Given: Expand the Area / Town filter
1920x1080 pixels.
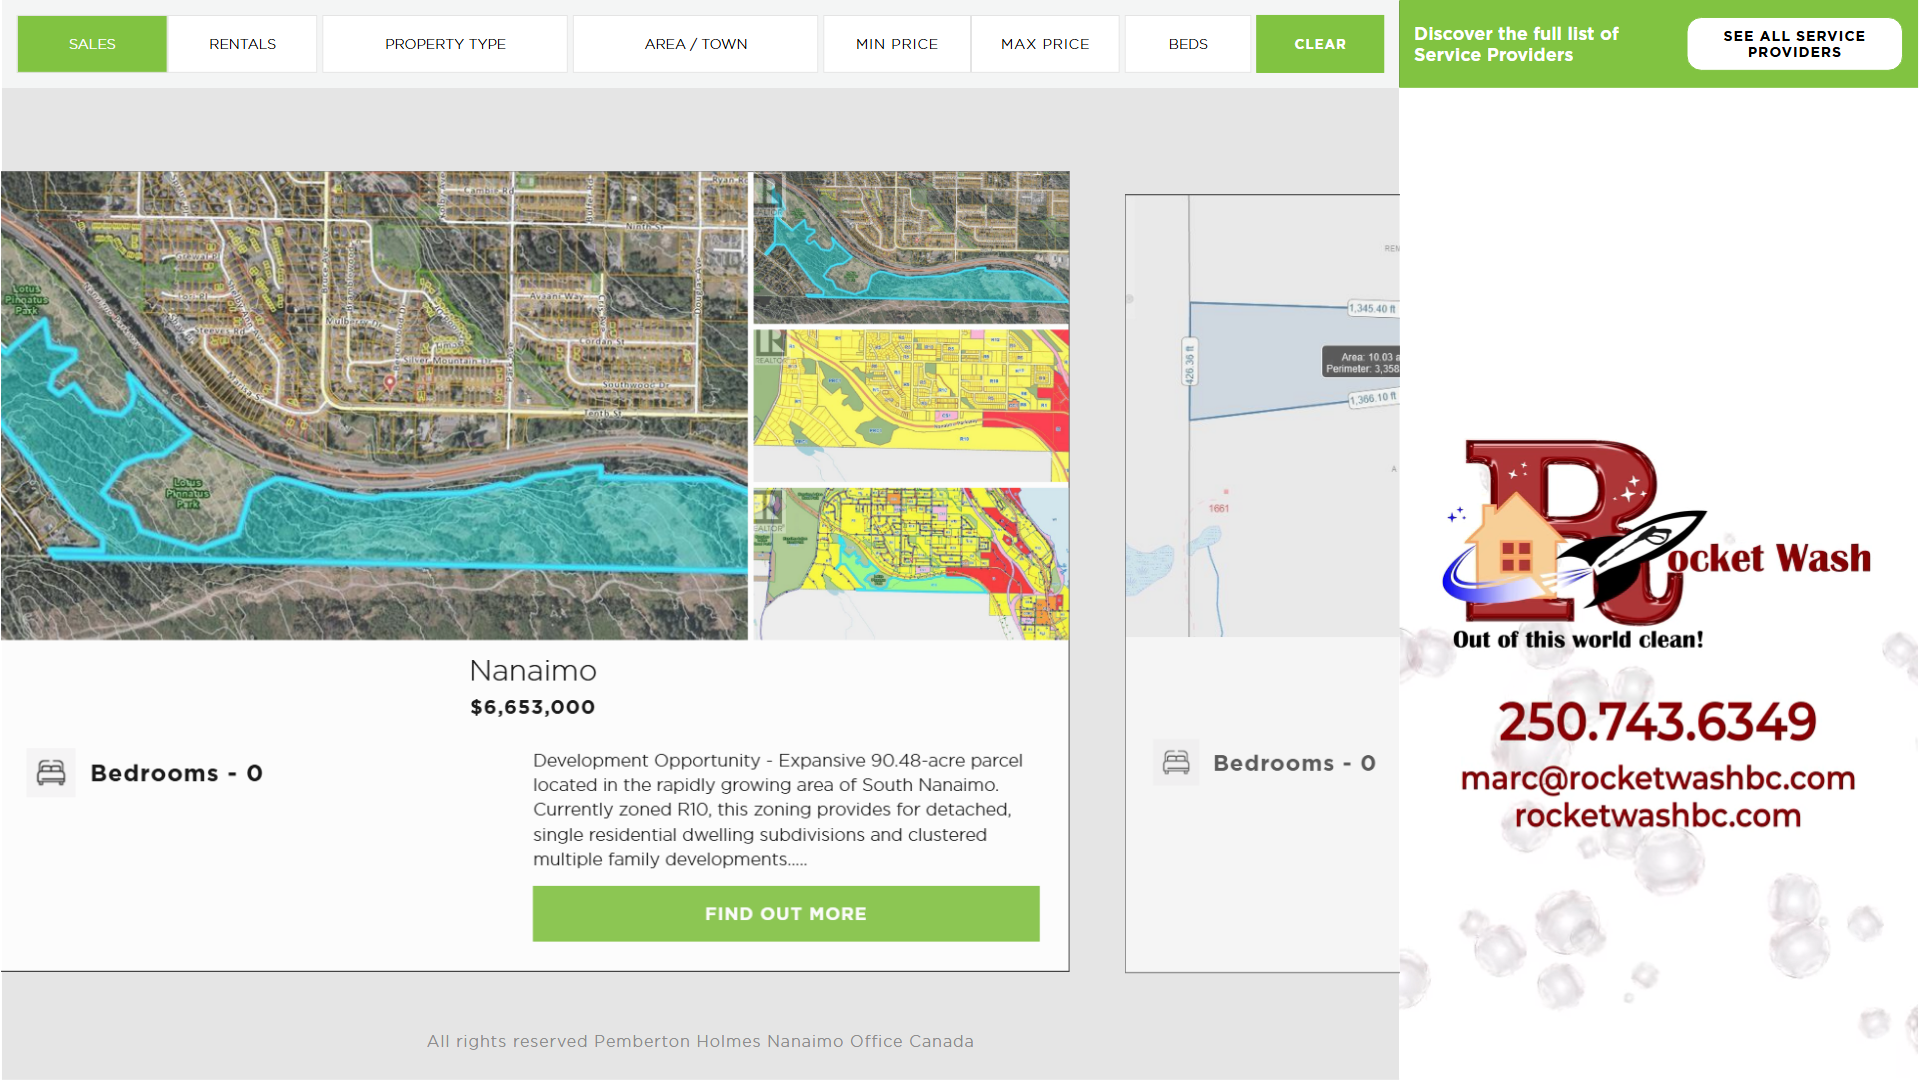Looking at the screenshot, I should 695,44.
